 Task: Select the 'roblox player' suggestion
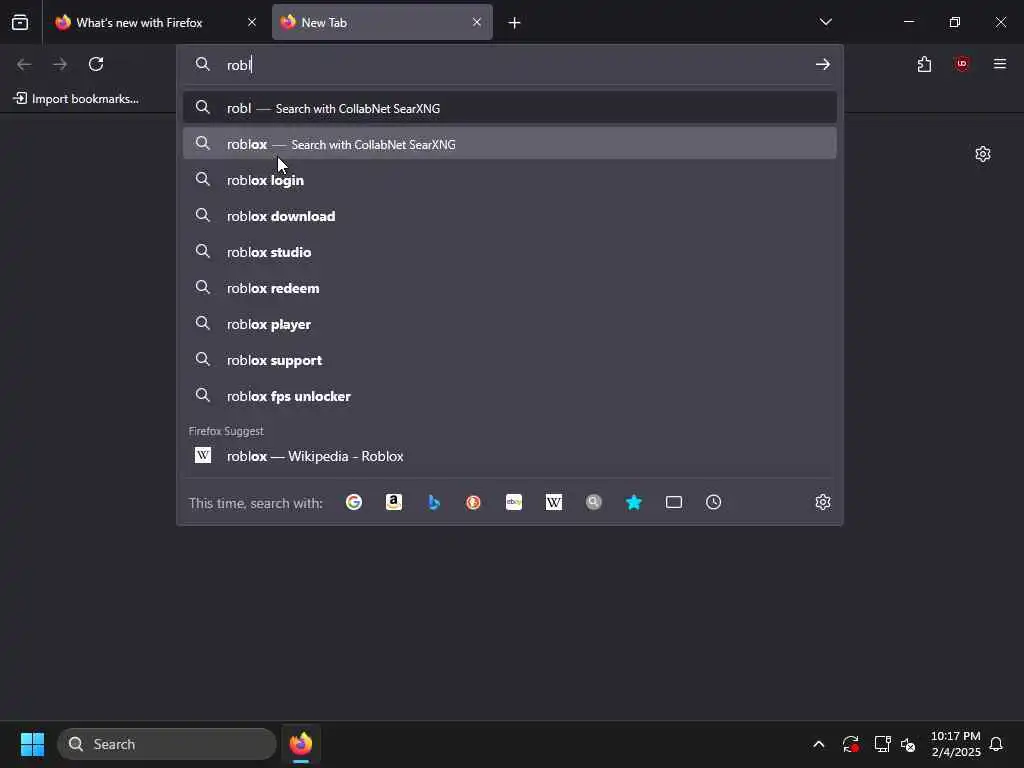coord(509,324)
